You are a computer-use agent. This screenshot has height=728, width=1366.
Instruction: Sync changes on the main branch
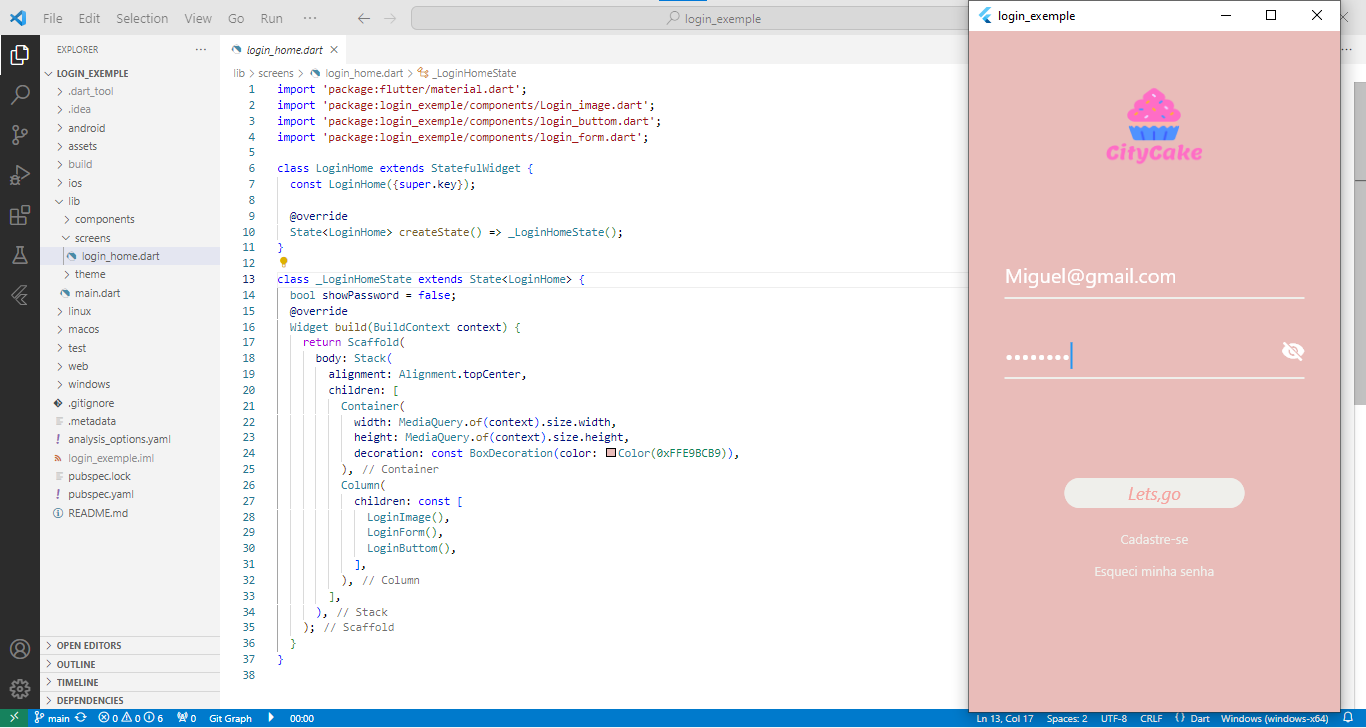coord(81,718)
